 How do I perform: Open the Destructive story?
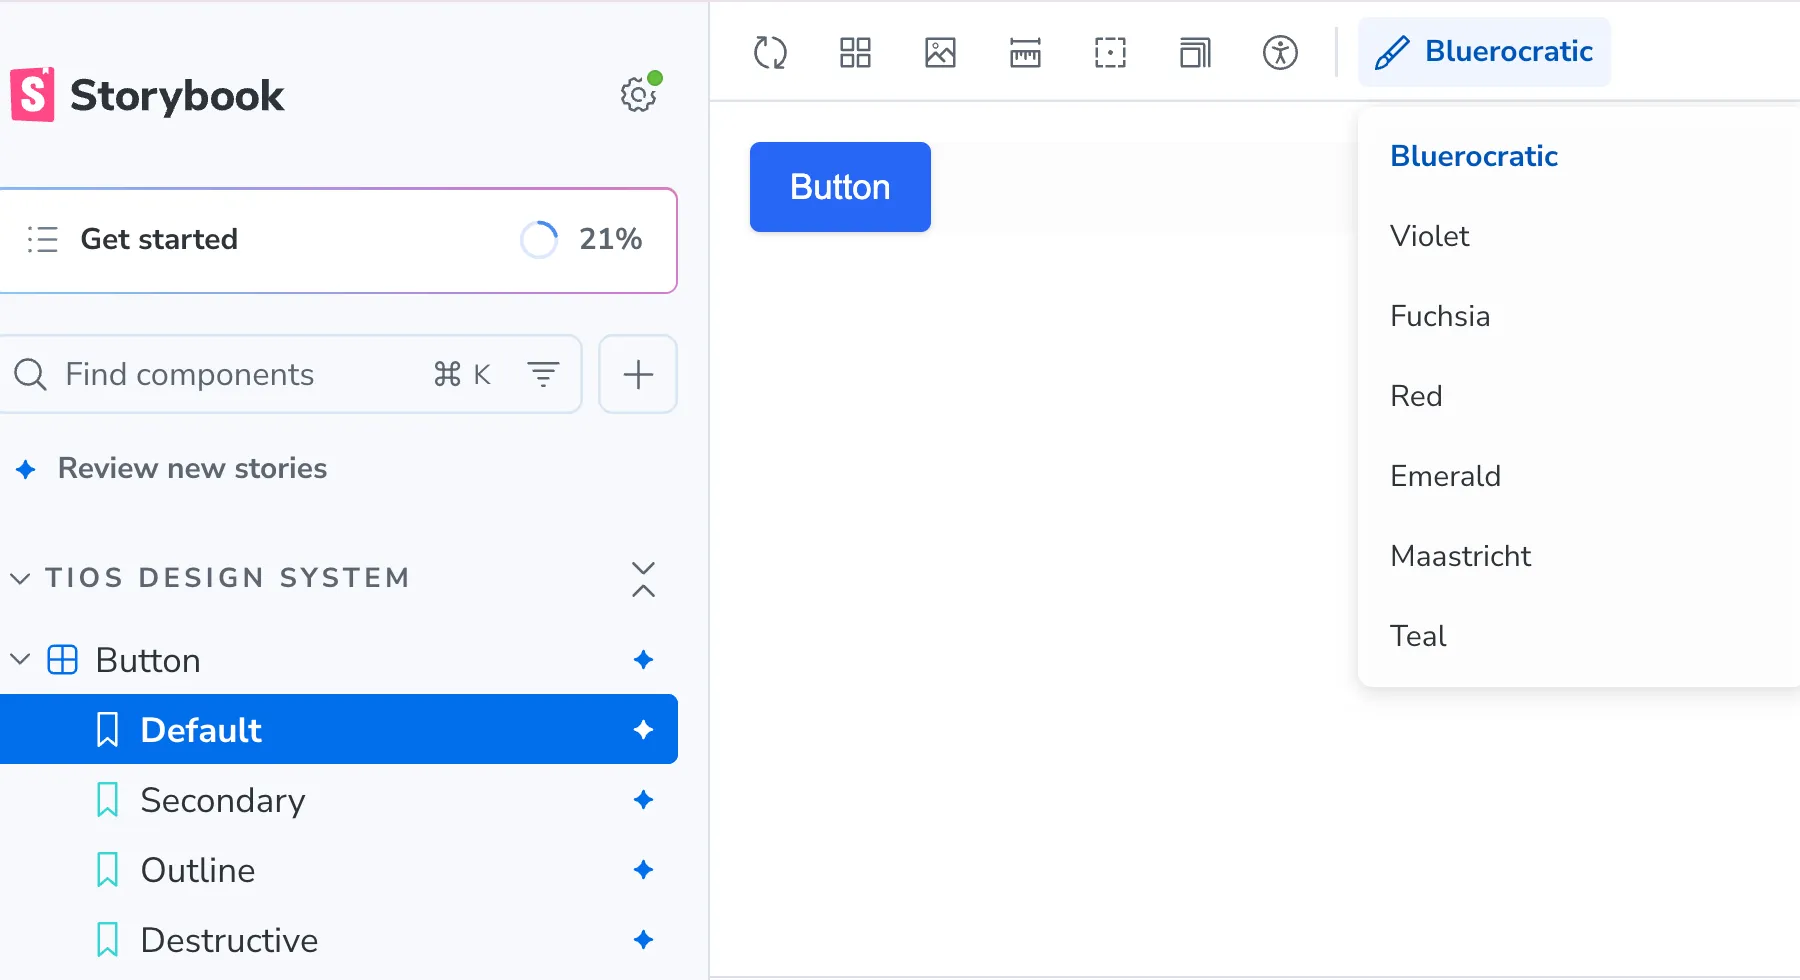(x=338, y=940)
